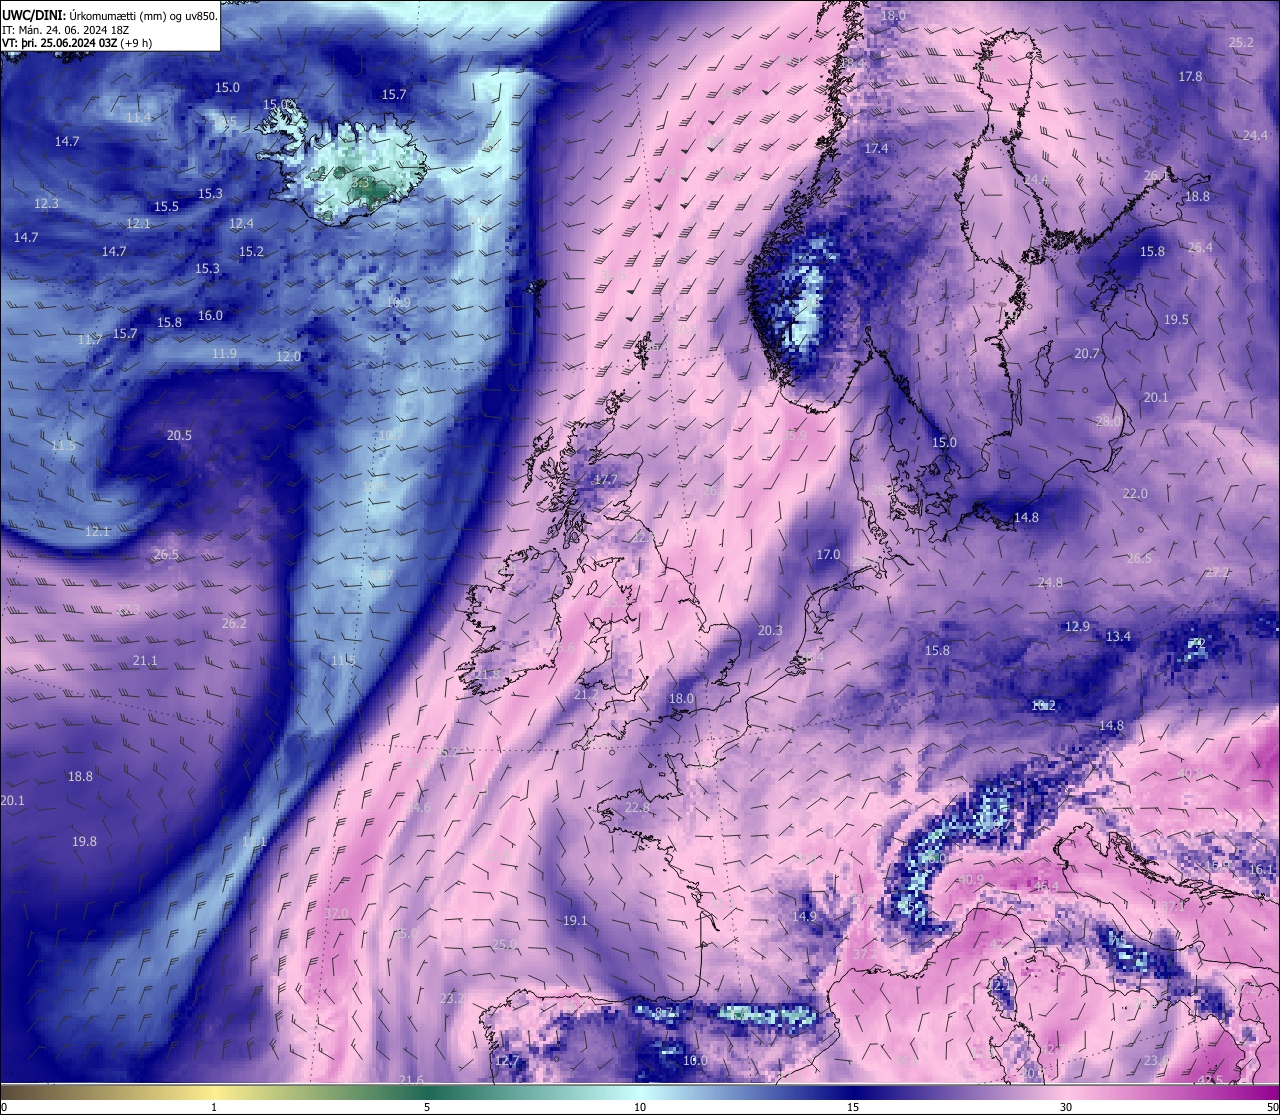Click the 17.0 value label near Denmark
Image resolution: width=1280 pixels, height=1115 pixels.
(828, 554)
